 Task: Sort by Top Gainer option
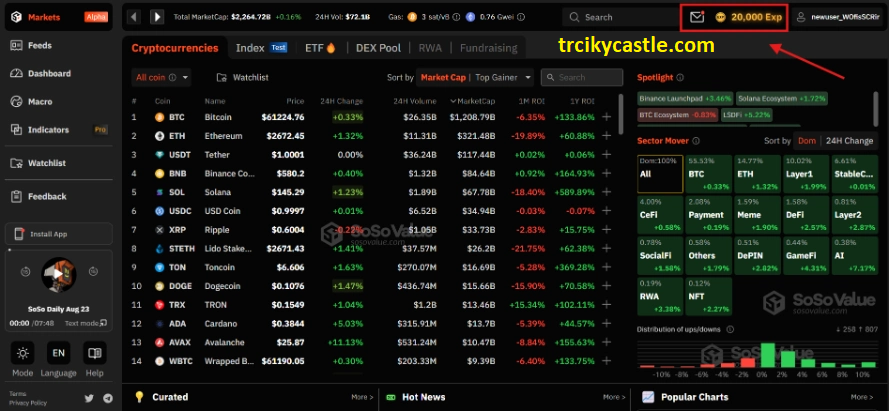[496, 78]
